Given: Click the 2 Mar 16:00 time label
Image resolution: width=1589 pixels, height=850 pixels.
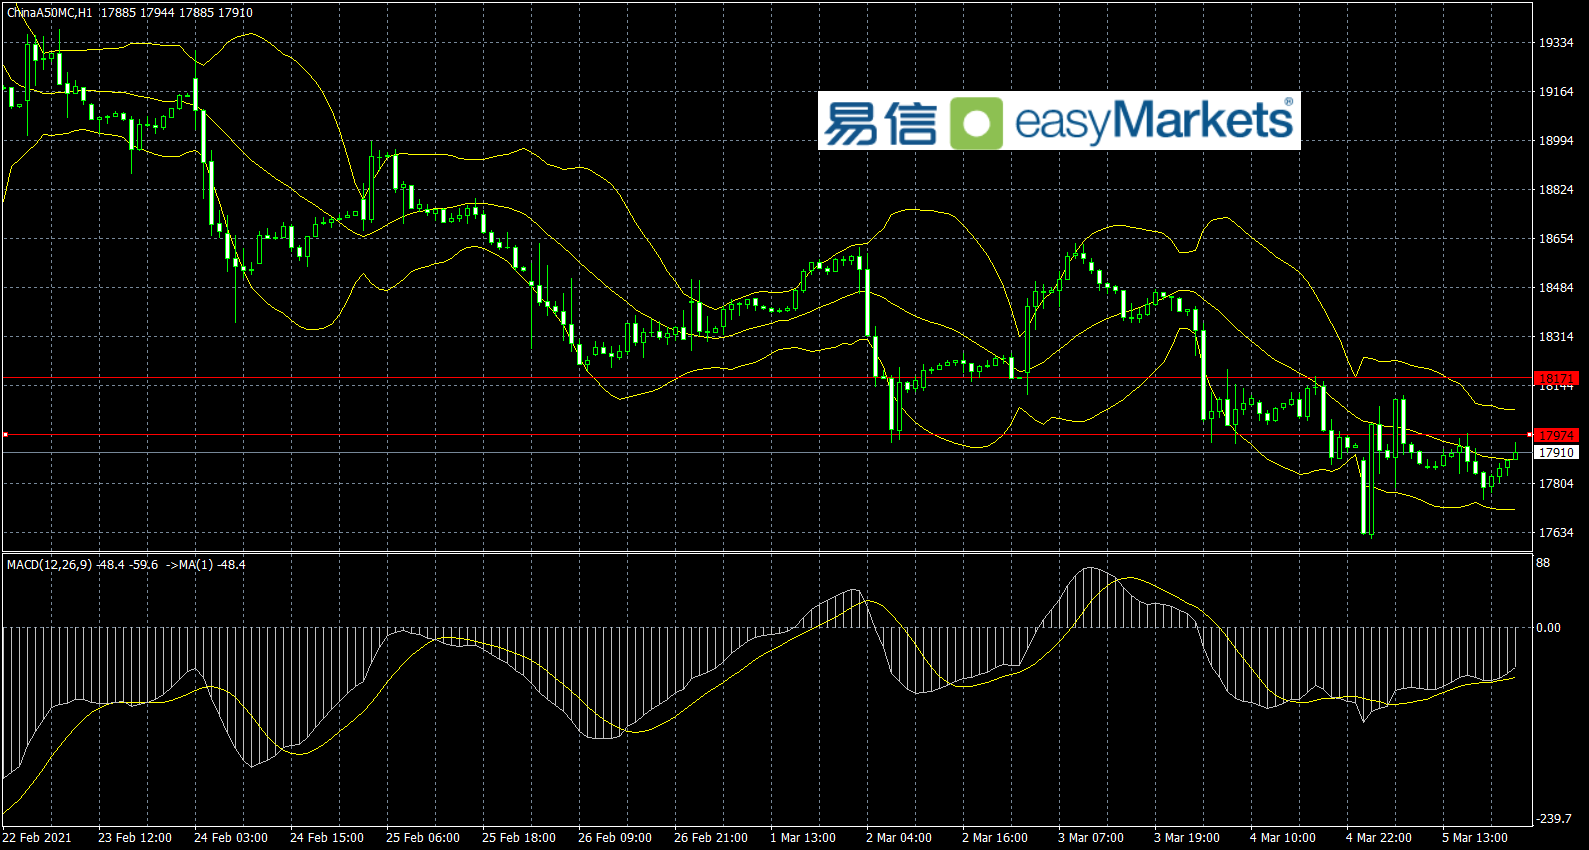Looking at the screenshot, I should 995,838.
